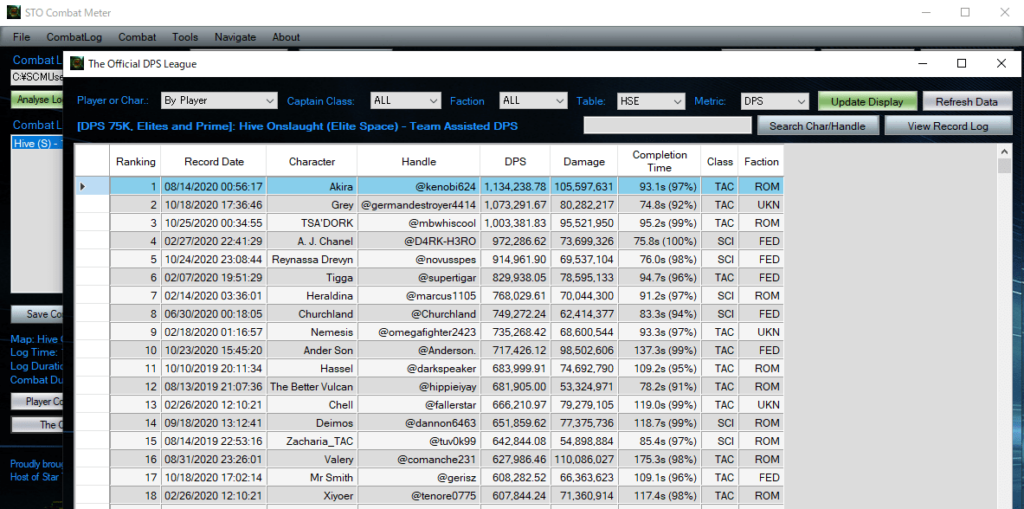Image resolution: width=1024 pixels, height=509 pixels.
Task: Open the Tools menu
Action: pyautogui.click(x=185, y=37)
